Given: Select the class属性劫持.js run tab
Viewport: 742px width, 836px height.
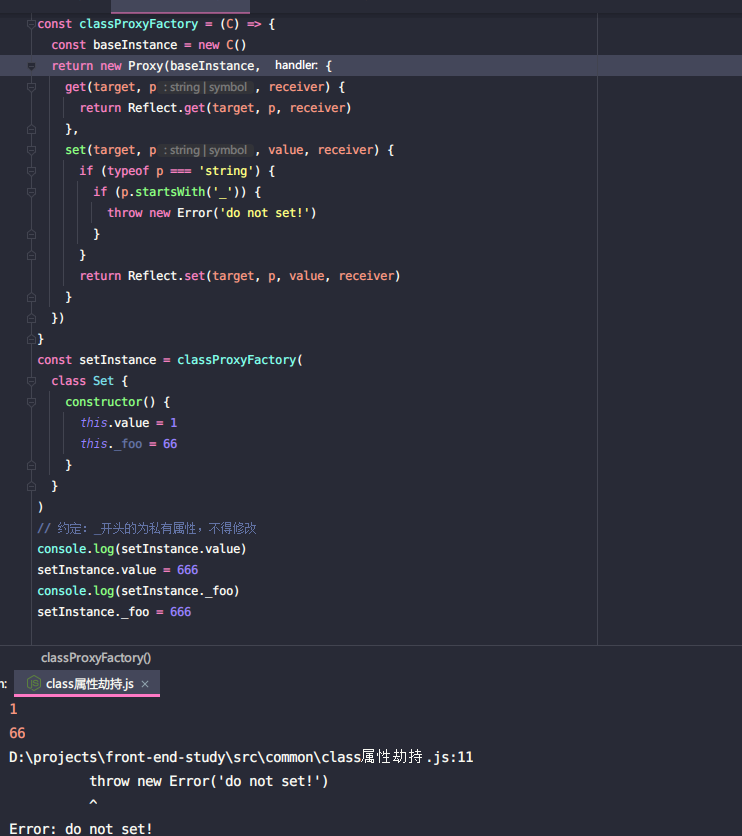Looking at the screenshot, I should [87, 684].
